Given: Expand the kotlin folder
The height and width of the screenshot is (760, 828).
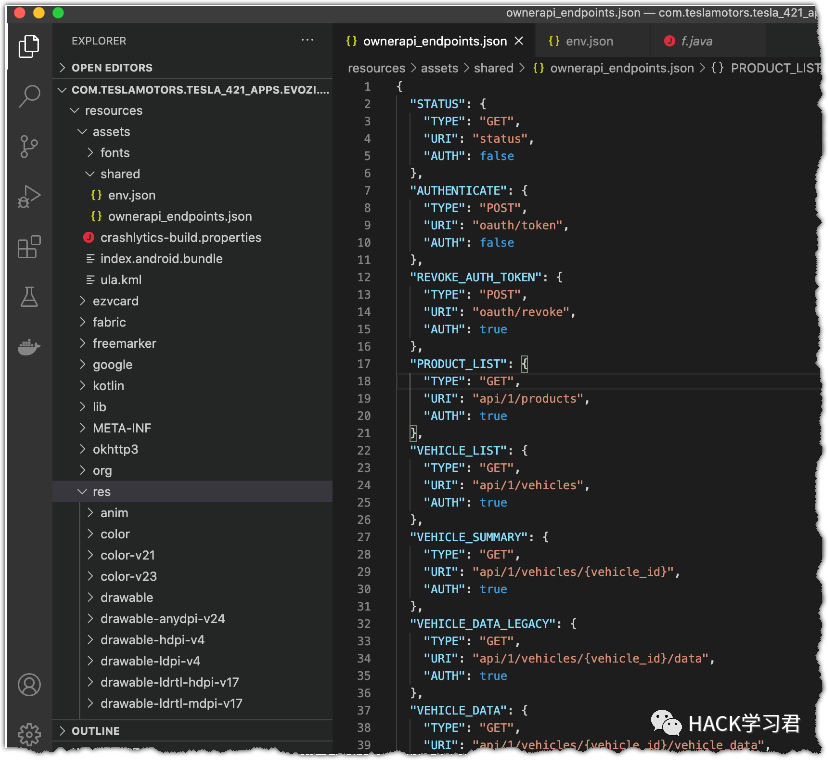Looking at the screenshot, I should pos(82,385).
